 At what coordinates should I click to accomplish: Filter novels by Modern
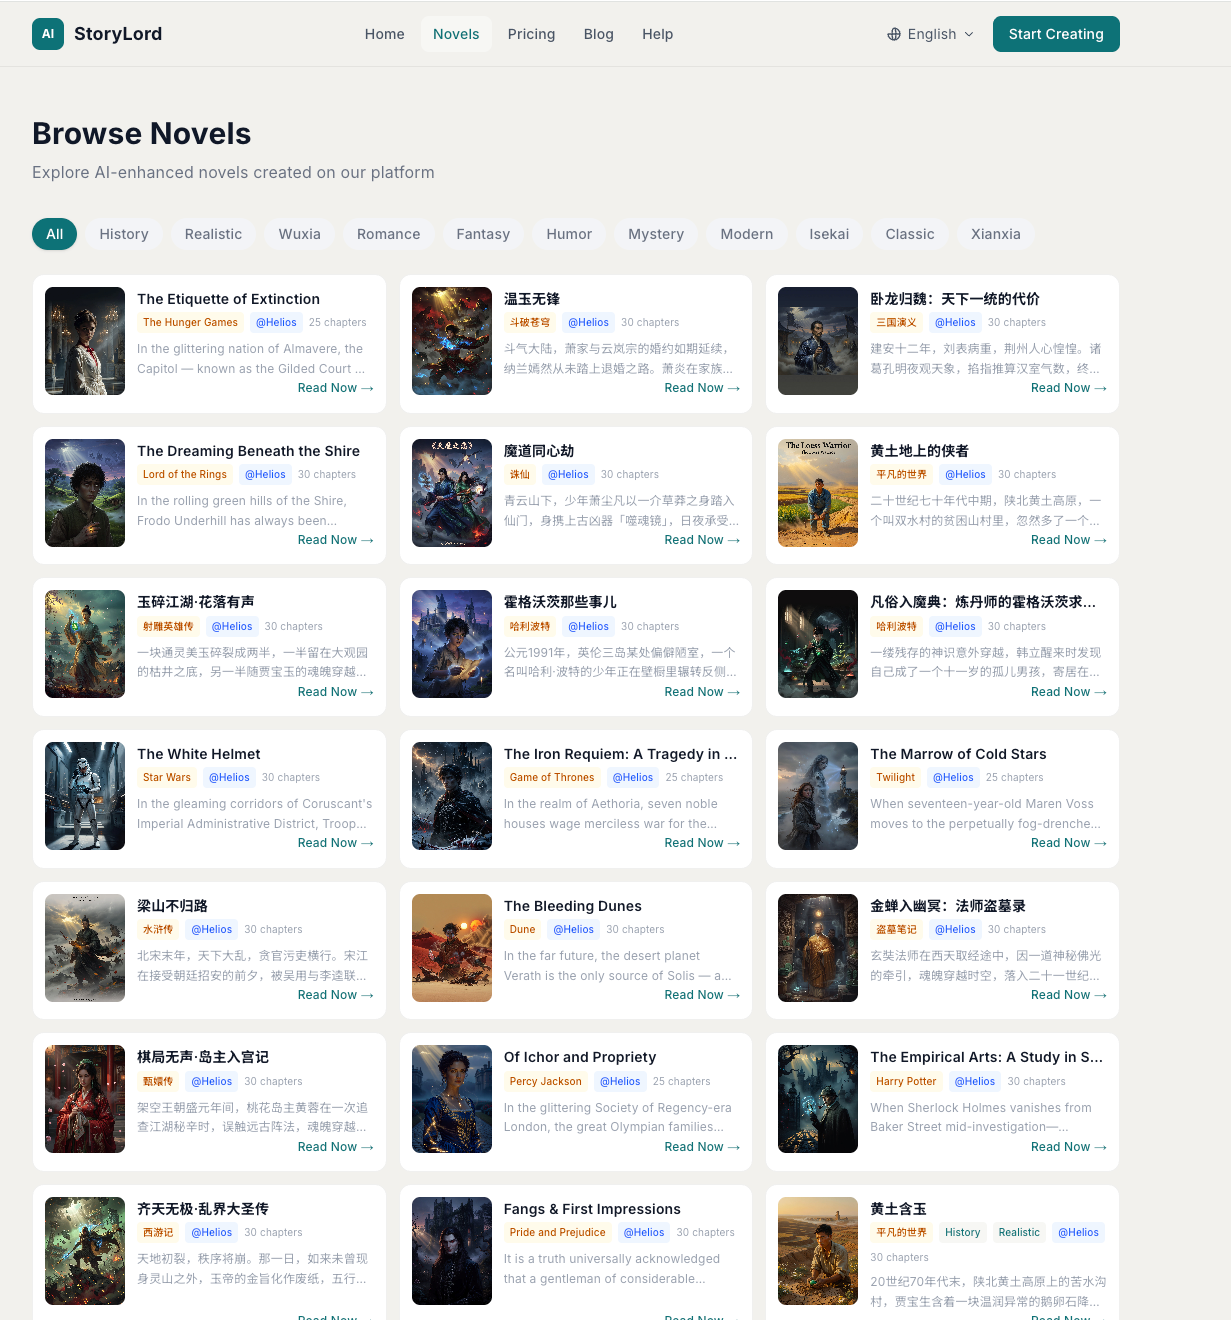tap(747, 234)
